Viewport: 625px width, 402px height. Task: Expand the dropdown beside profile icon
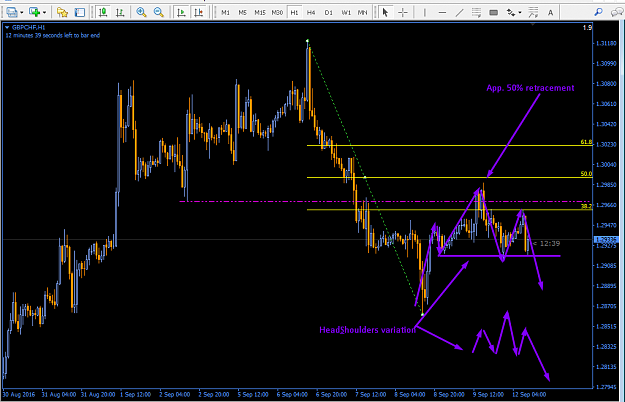point(22,13)
